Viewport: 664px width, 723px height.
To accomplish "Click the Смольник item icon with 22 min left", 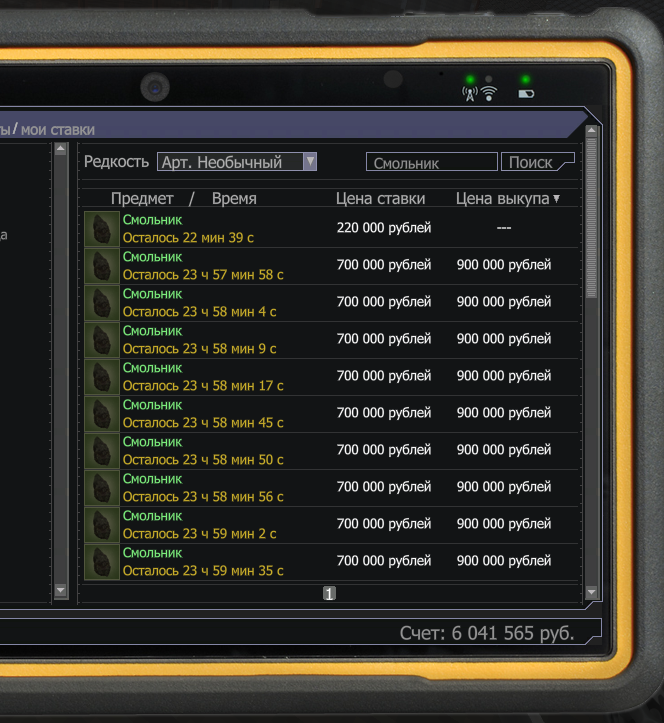I will tap(101, 228).
